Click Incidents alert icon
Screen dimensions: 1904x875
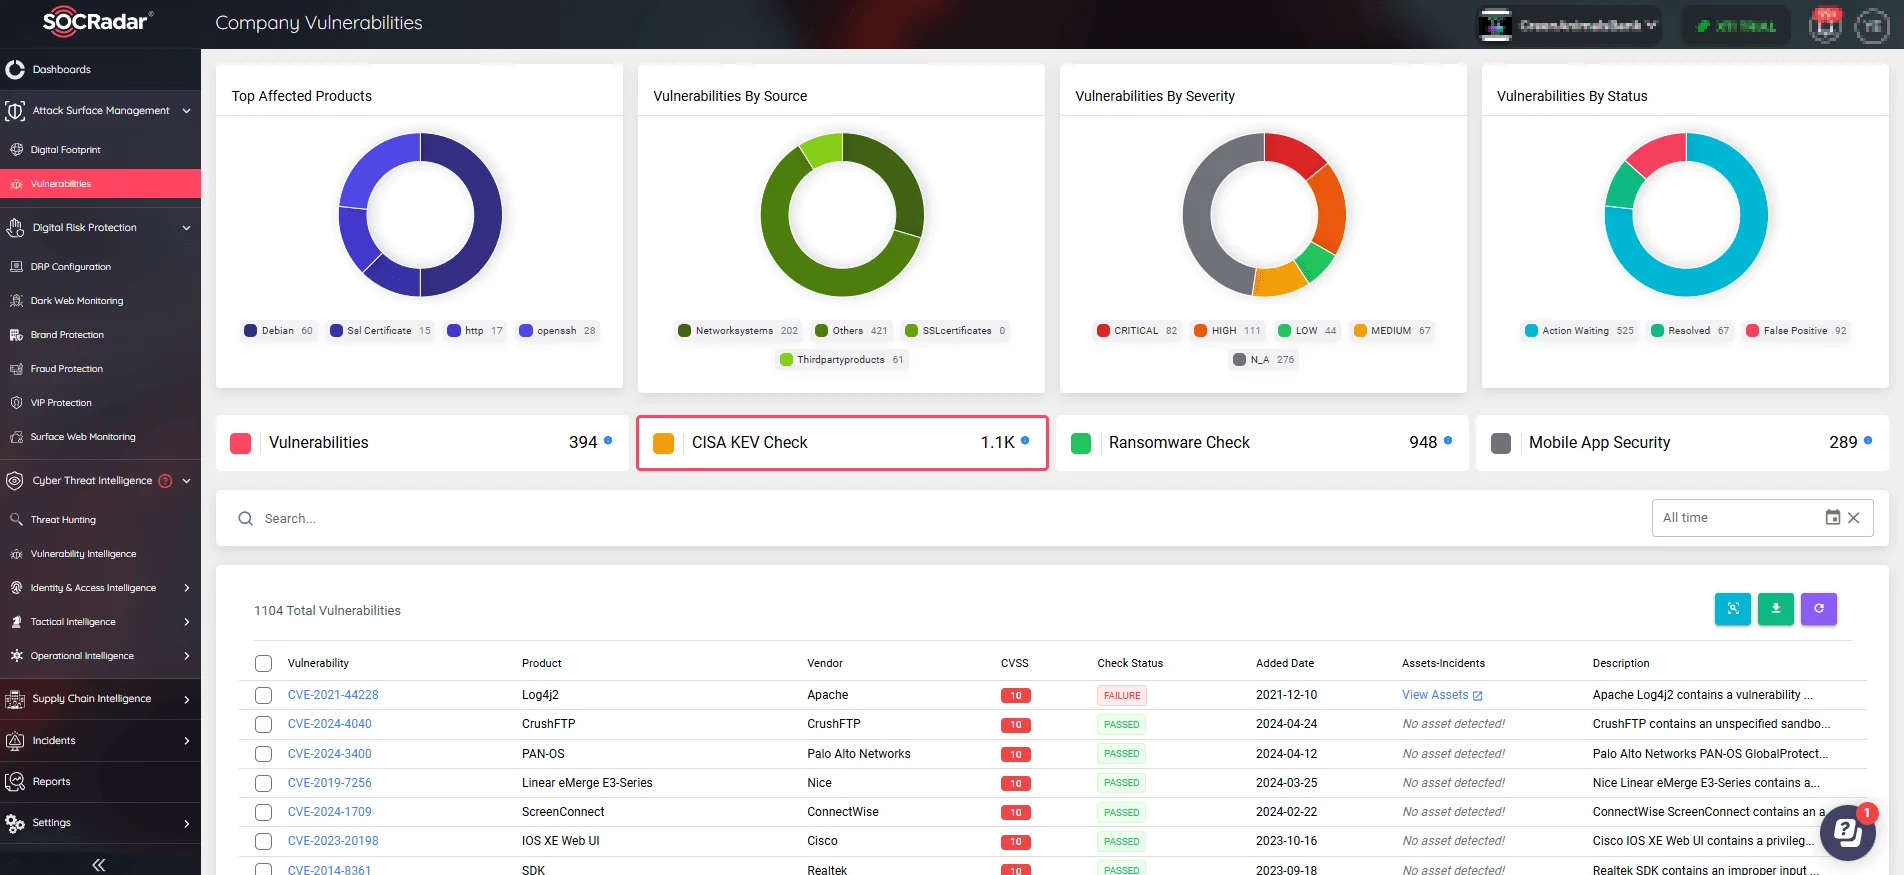(15, 741)
